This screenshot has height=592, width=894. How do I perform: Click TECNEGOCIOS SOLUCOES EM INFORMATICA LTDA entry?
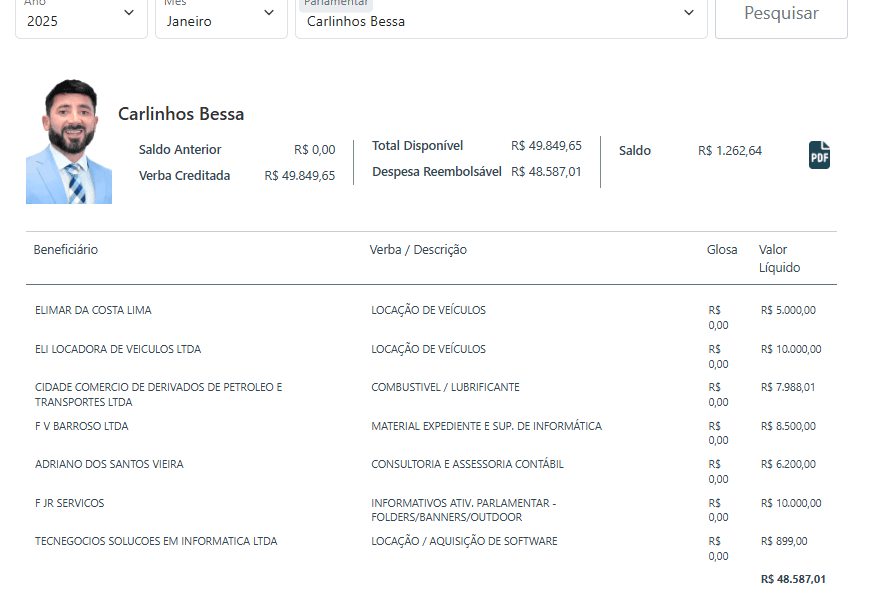click(x=156, y=542)
